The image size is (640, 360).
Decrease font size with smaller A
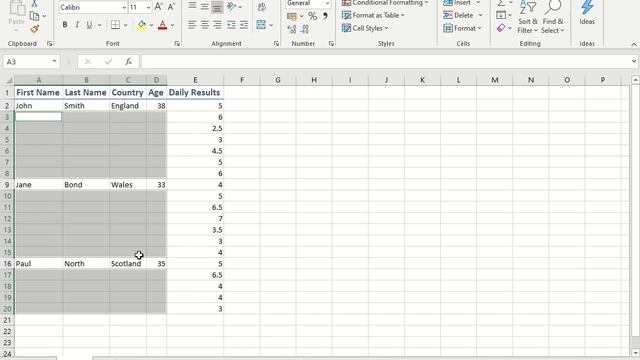coord(171,7)
